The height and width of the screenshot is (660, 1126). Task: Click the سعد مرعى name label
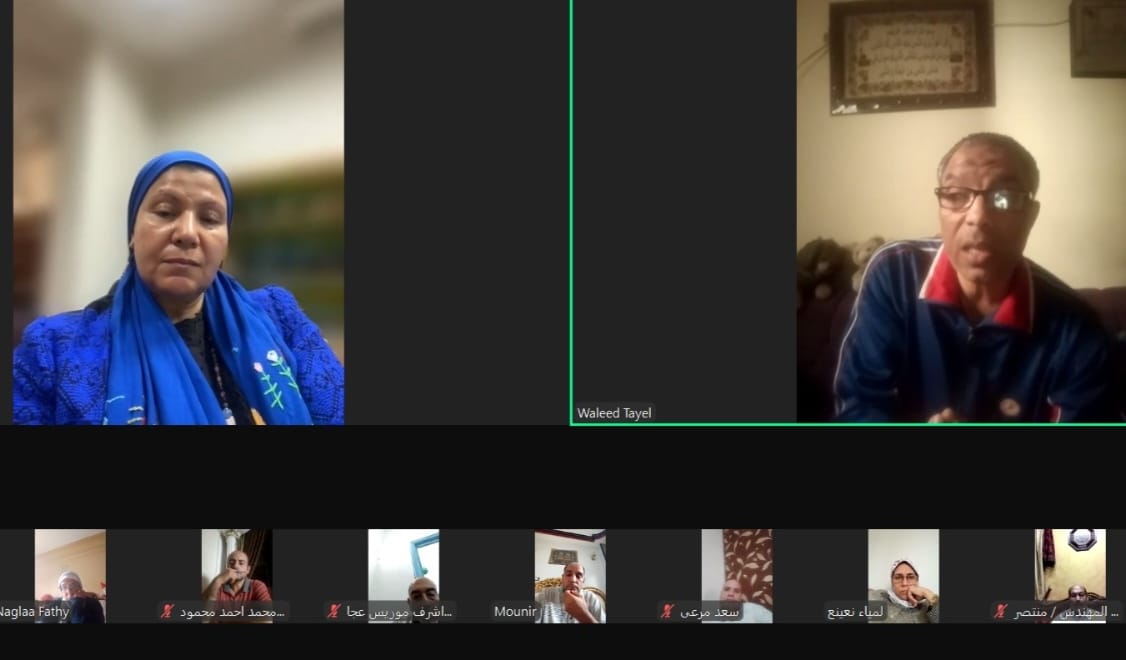(x=708, y=611)
